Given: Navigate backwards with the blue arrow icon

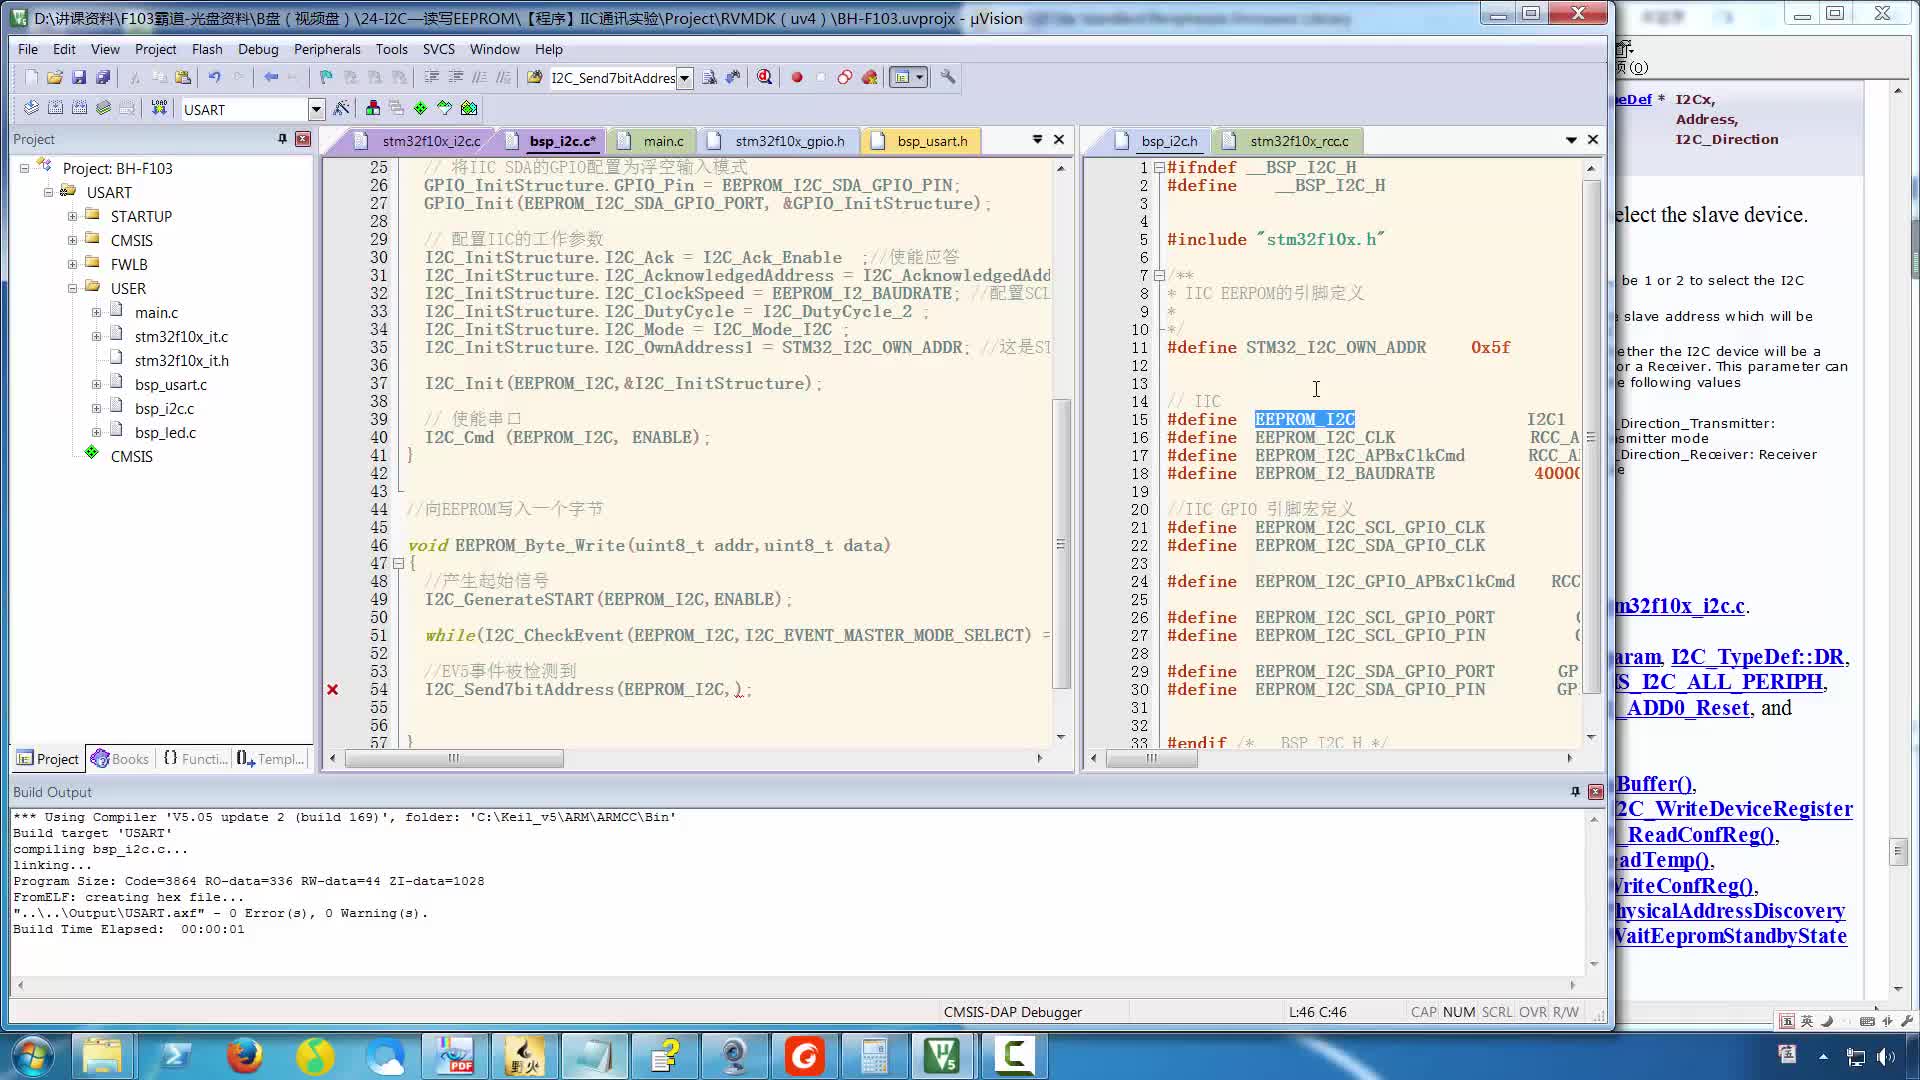Looking at the screenshot, I should [271, 77].
